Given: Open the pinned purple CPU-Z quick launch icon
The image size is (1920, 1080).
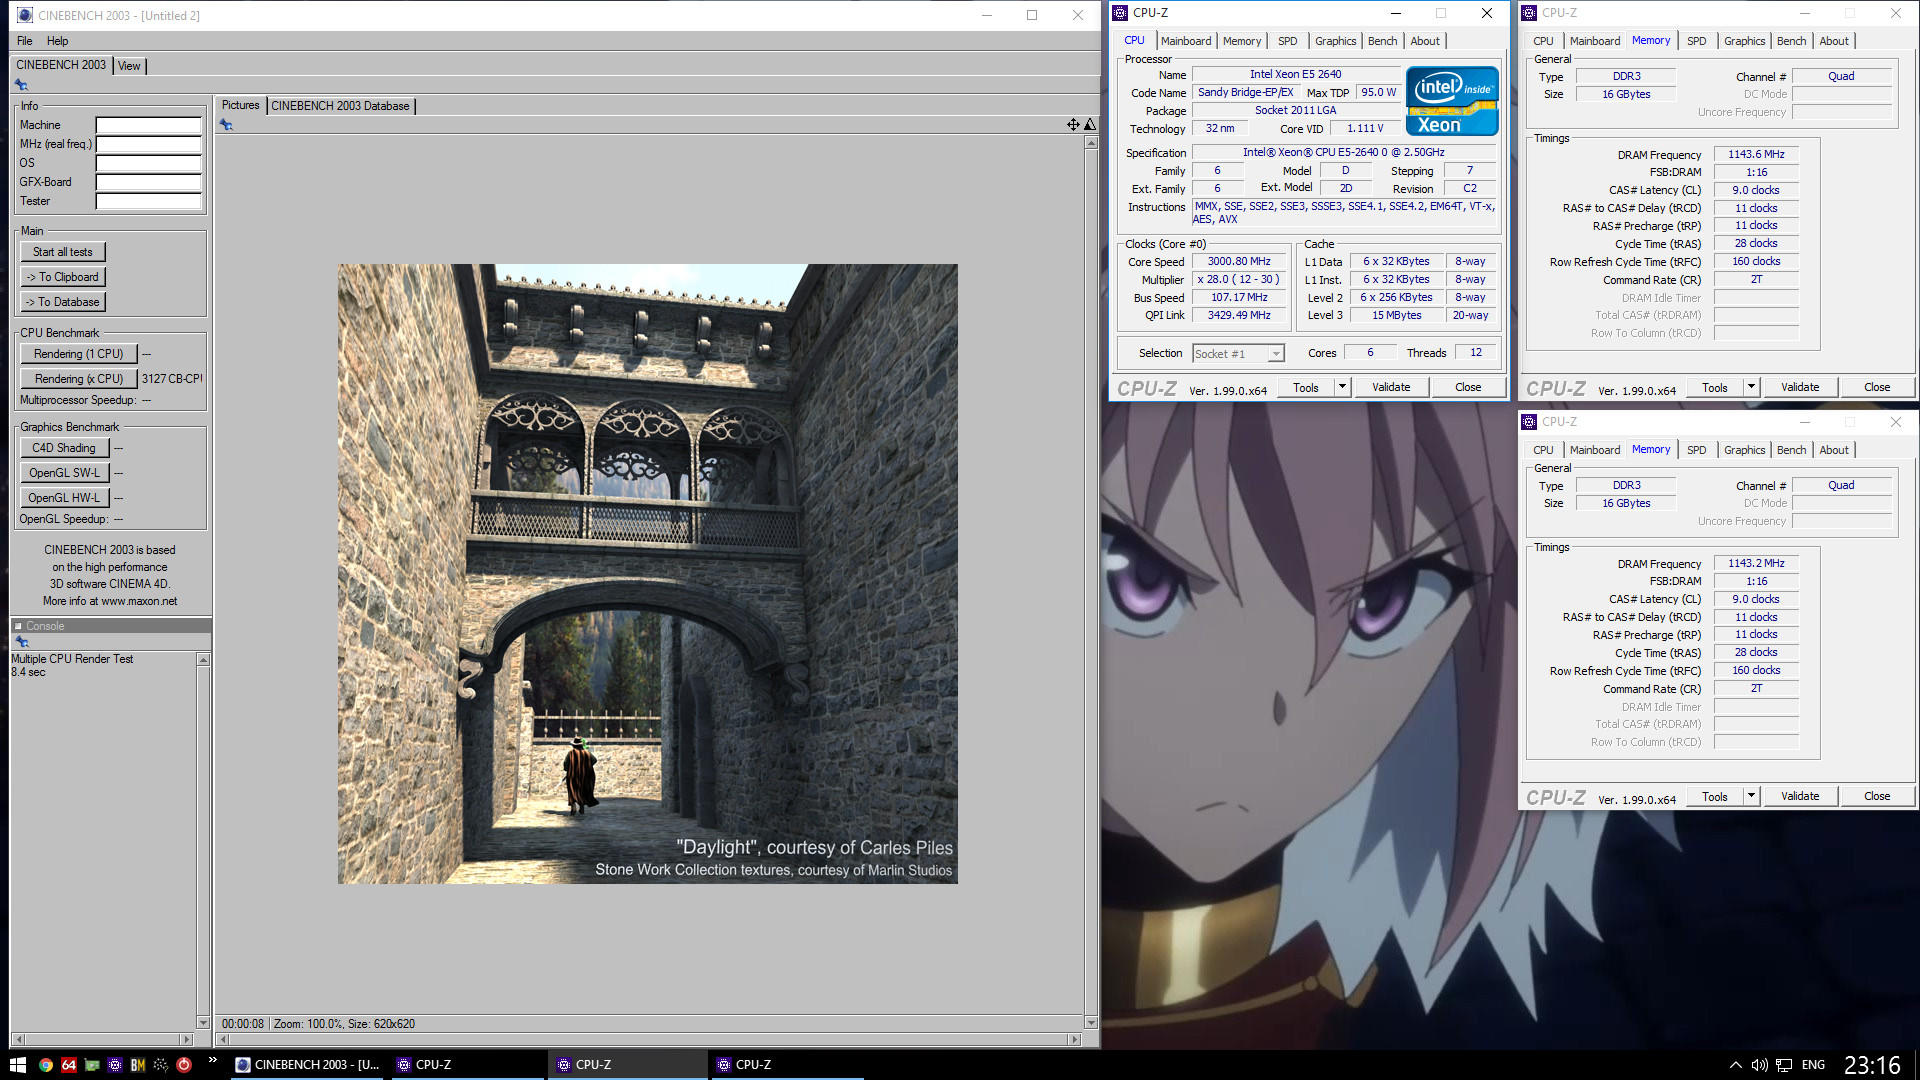Looking at the screenshot, I should click(115, 1065).
